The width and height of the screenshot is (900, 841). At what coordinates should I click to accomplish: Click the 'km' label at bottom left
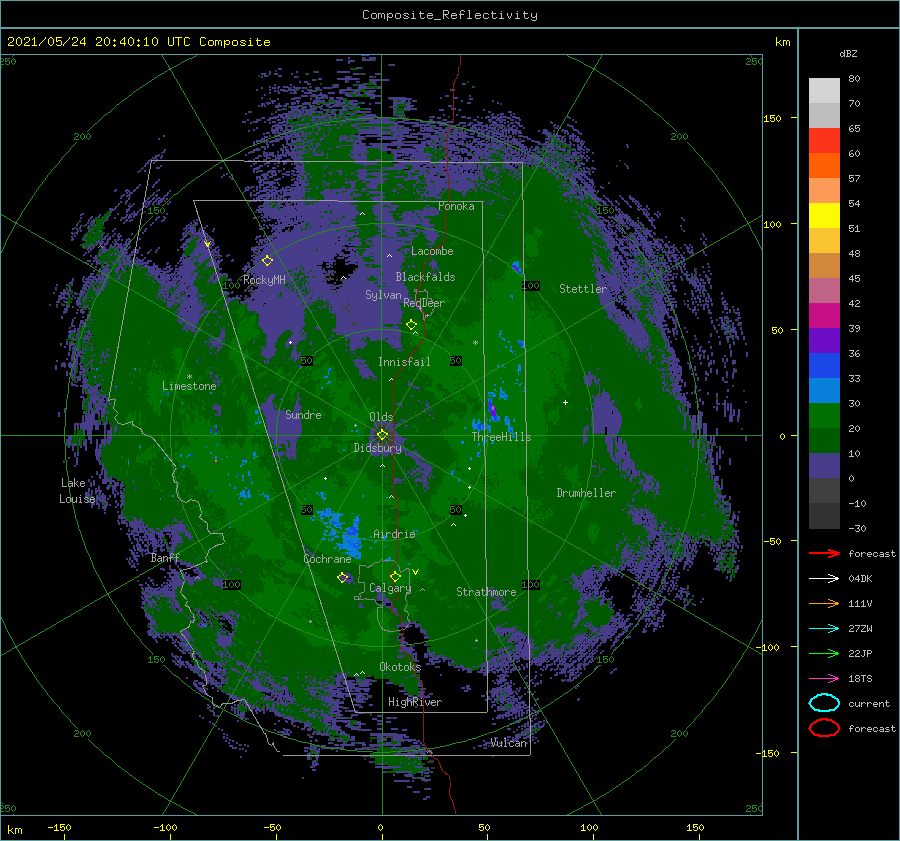(x=14, y=830)
